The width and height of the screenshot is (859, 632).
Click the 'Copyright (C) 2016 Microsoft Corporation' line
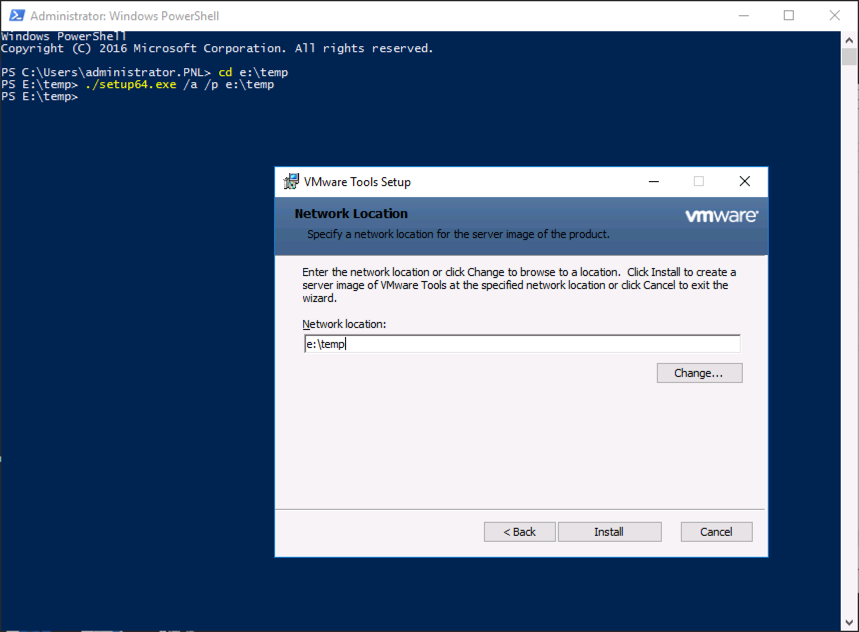217,48
